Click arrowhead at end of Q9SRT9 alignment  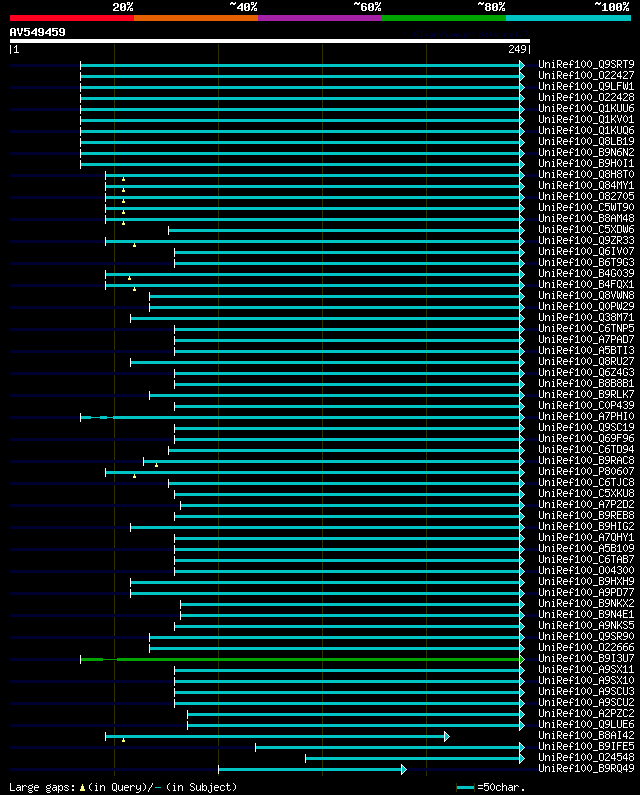(x=522, y=65)
